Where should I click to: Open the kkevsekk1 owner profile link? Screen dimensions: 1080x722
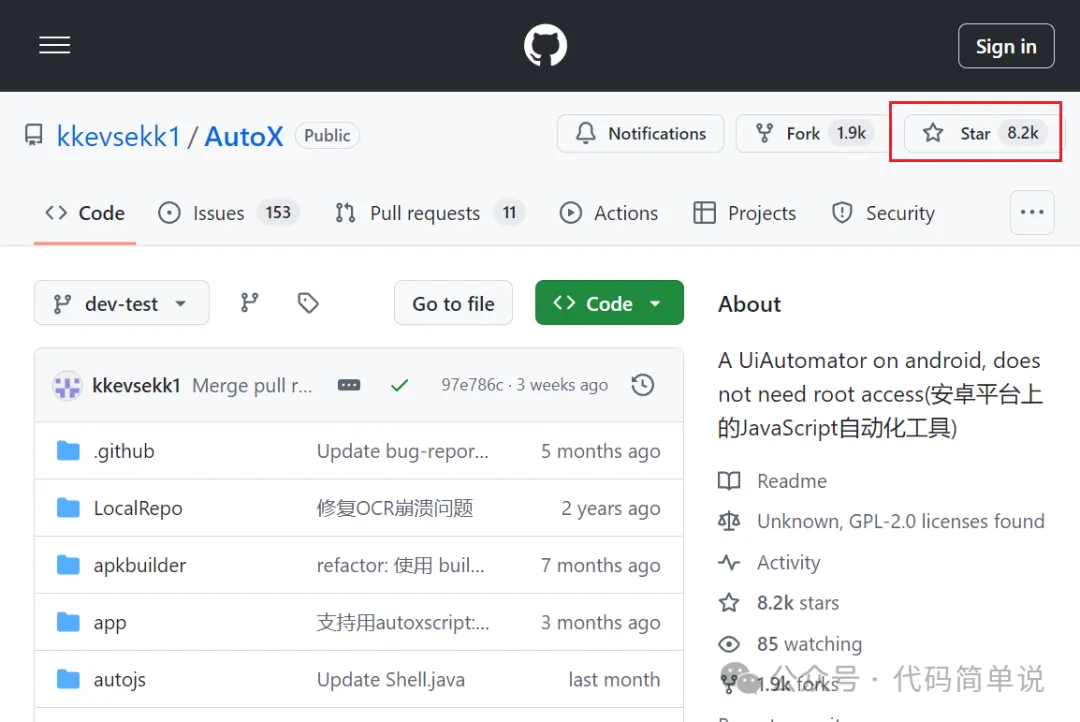click(118, 136)
